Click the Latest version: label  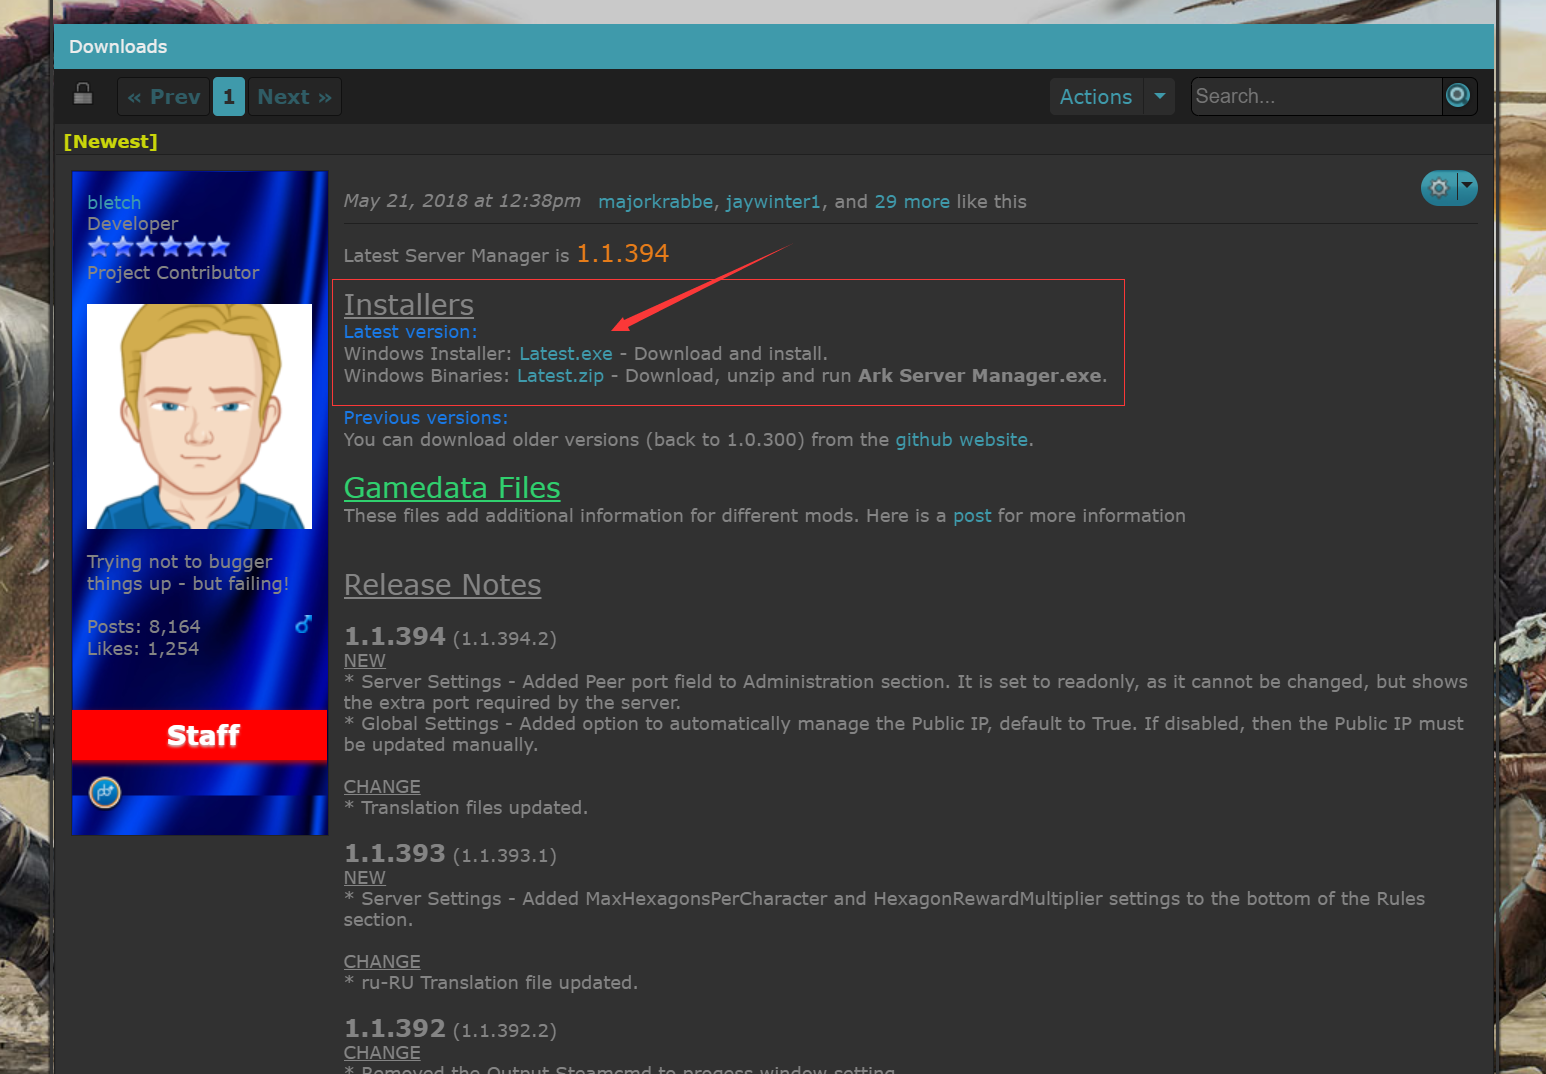[x=411, y=331]
